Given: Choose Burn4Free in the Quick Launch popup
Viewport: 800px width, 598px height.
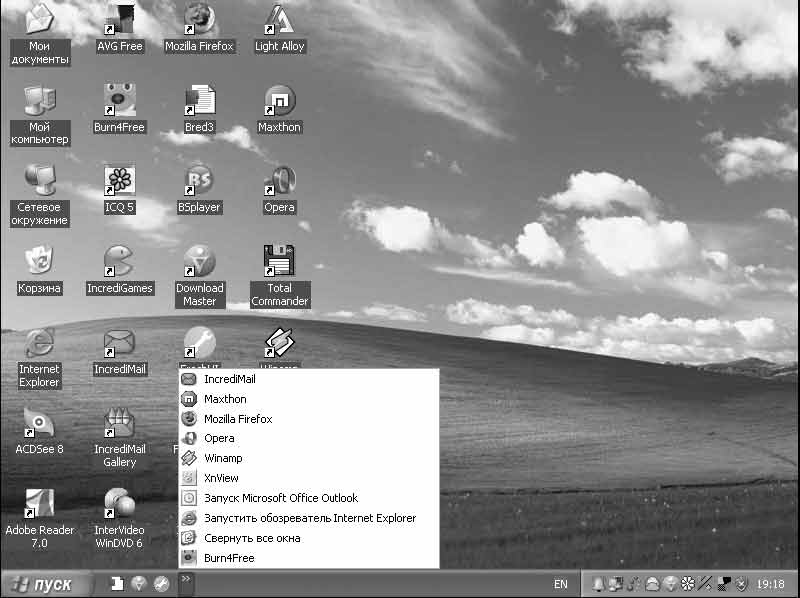Looking at the screenshot, I should coord(309,558).
